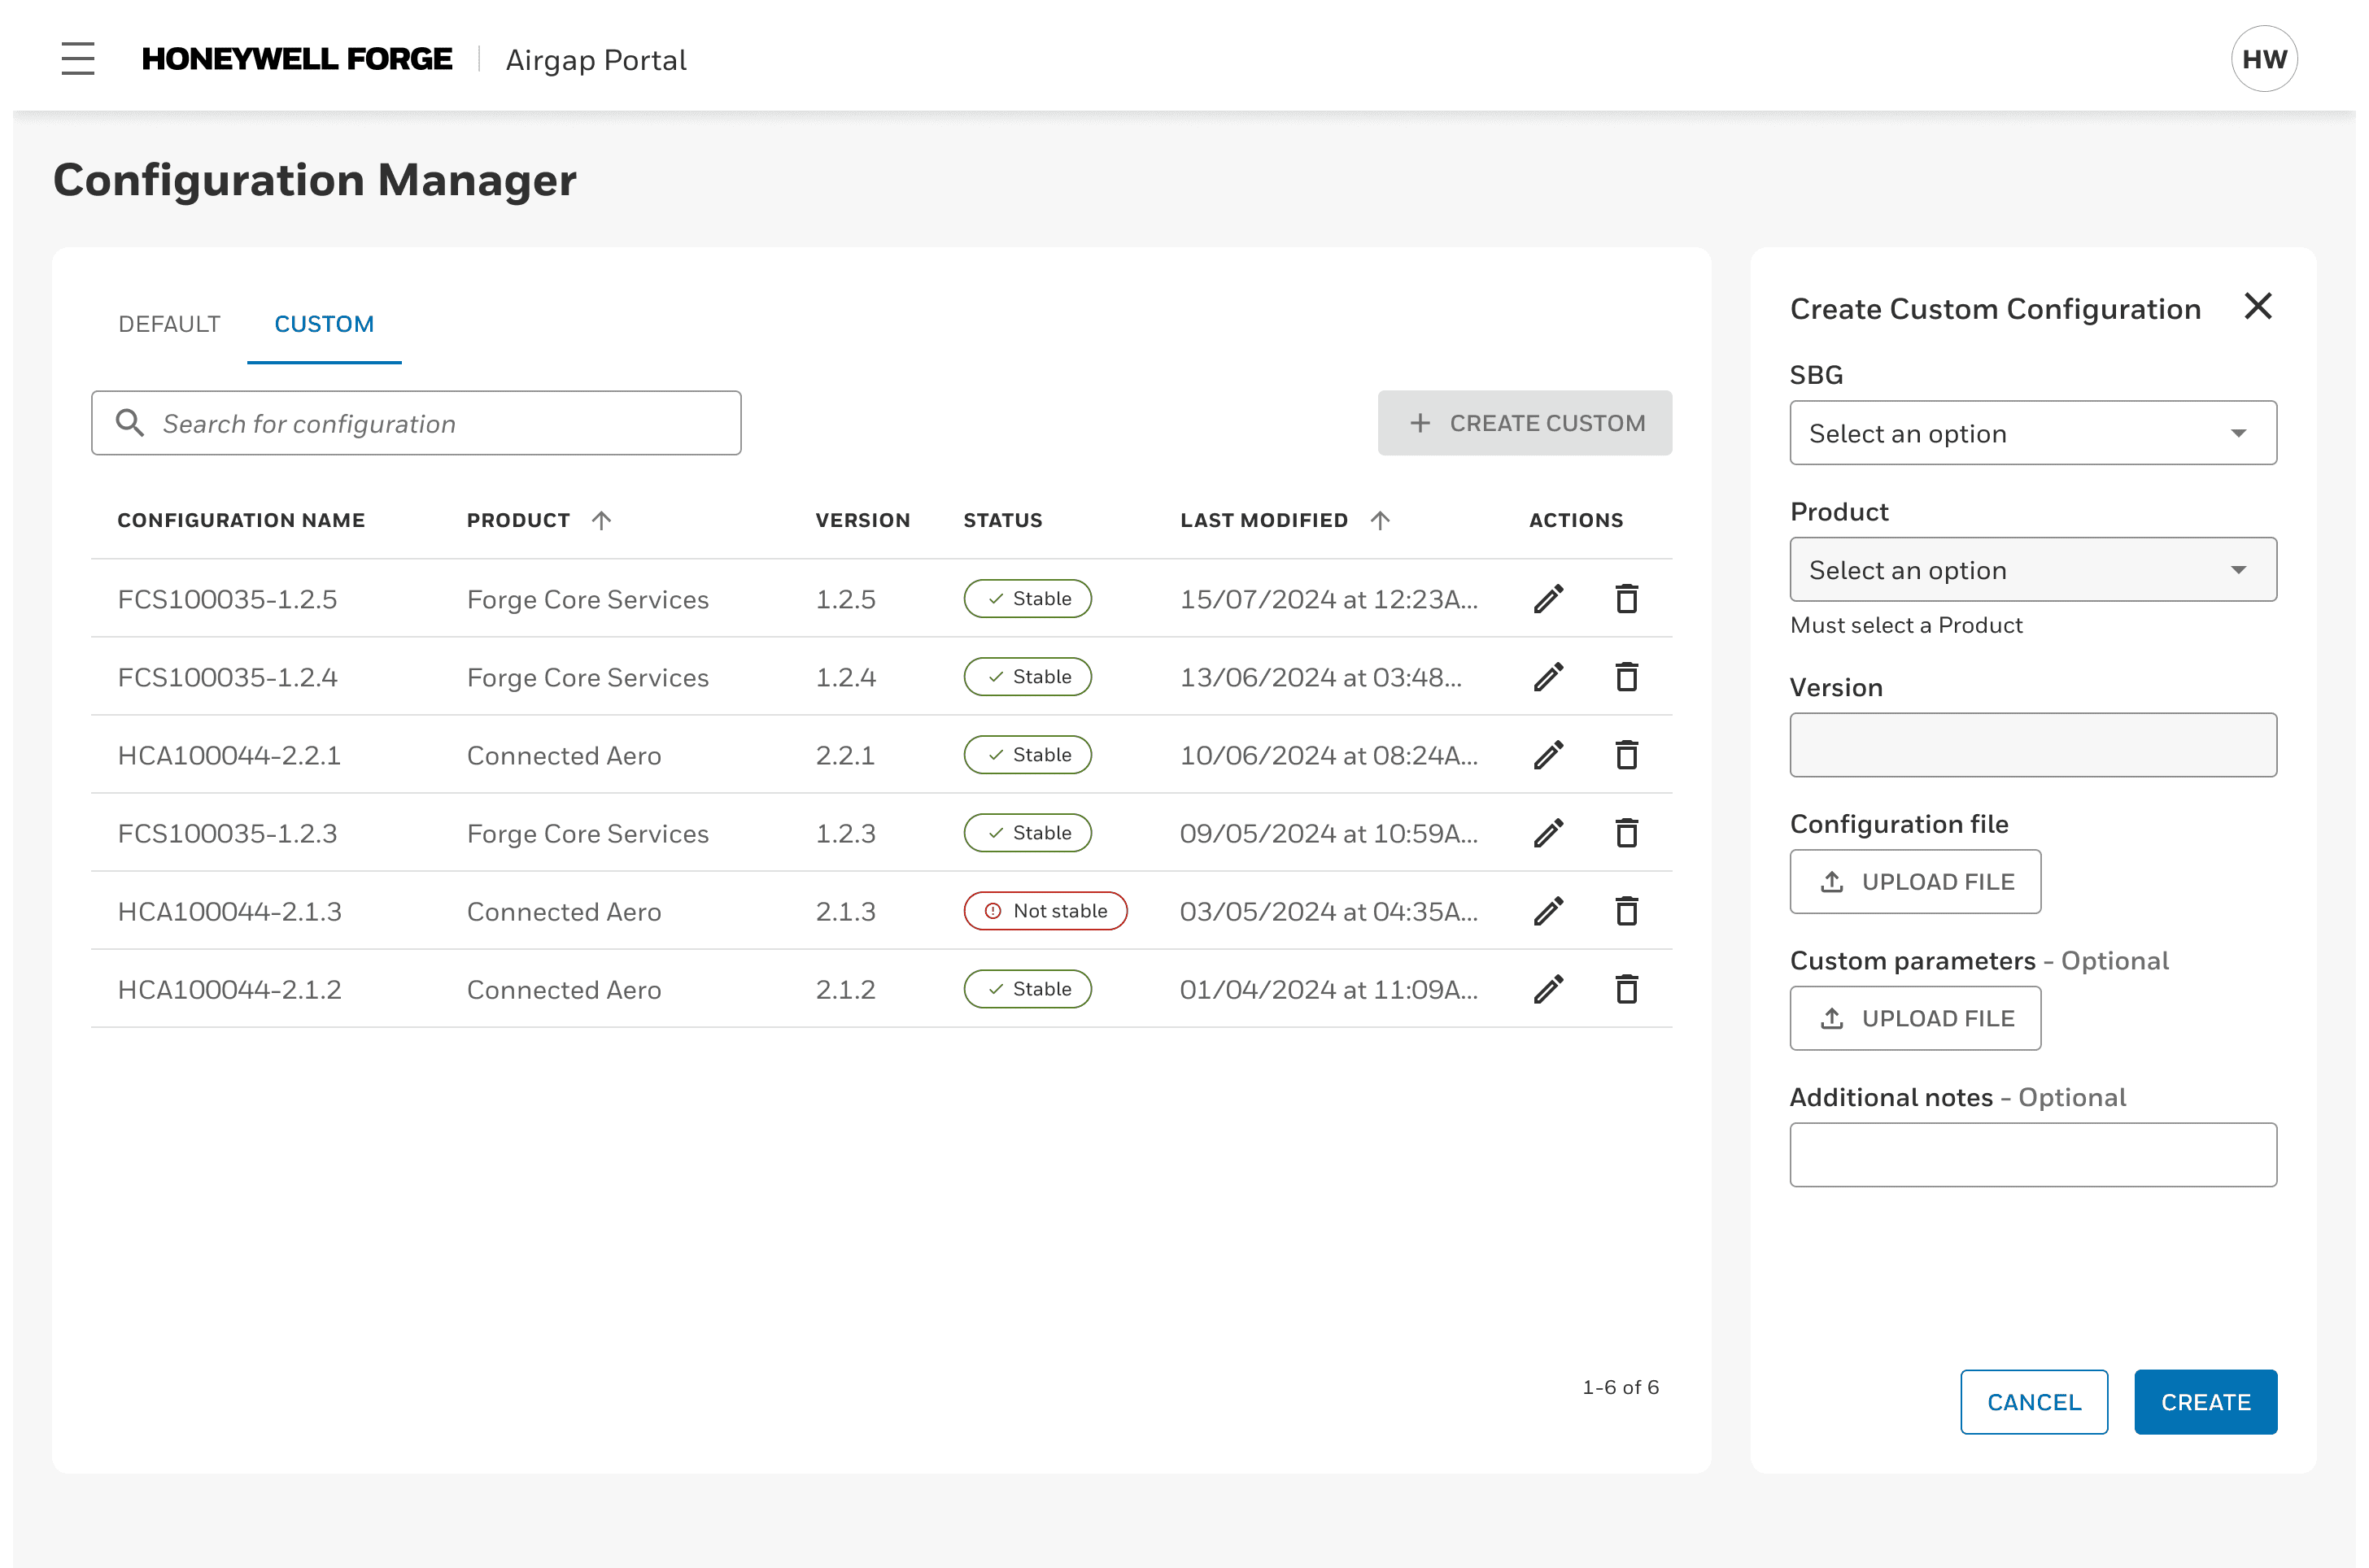Click the delete icon for FCS100035-1.2.4
Screen dimensions: 2369x1568
[x=1625, y=679]
